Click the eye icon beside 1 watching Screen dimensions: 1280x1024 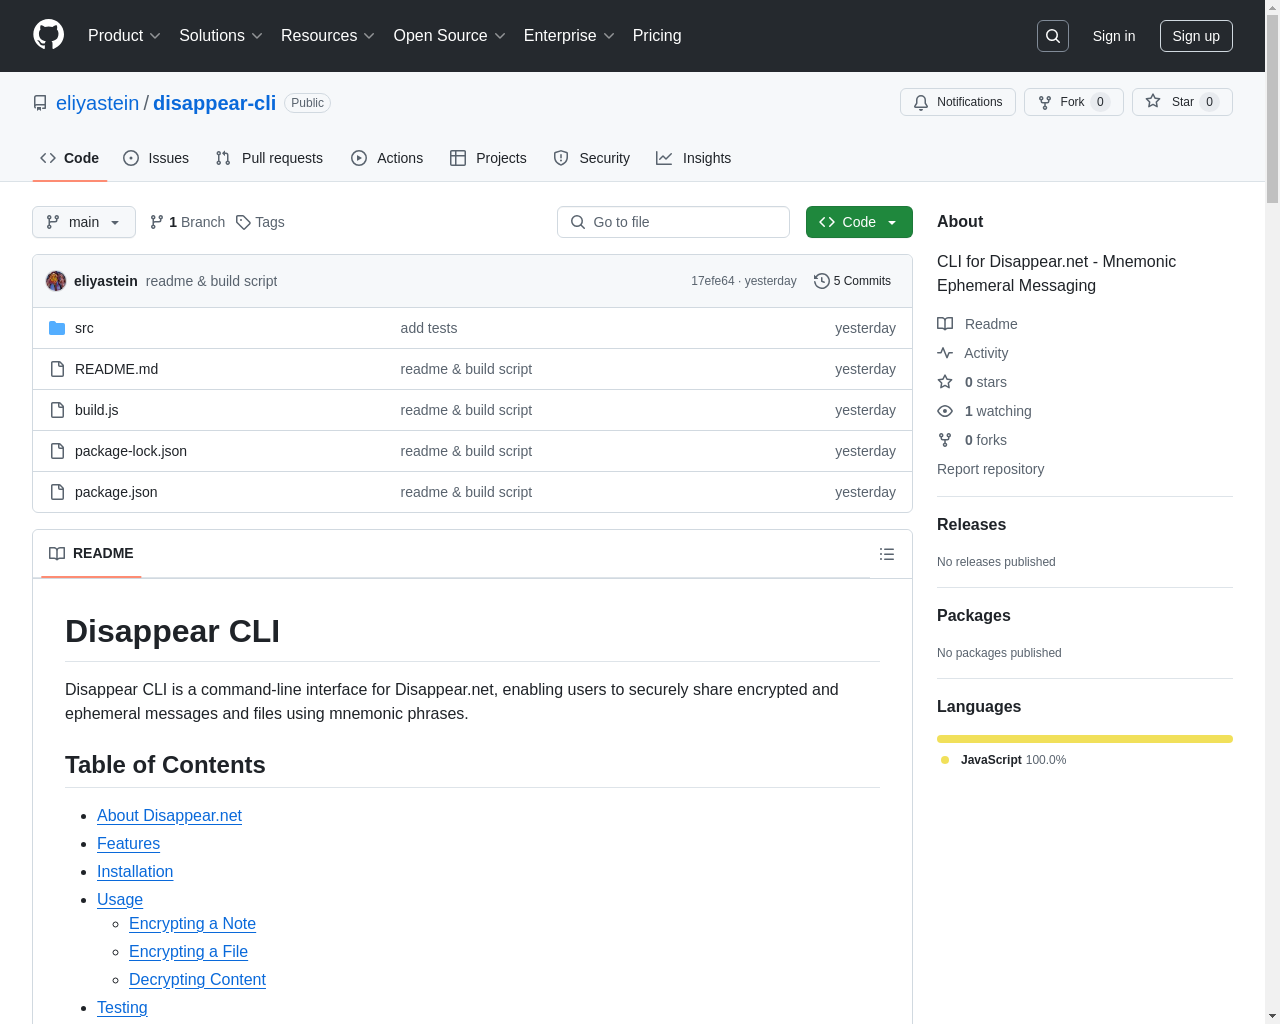945,411
